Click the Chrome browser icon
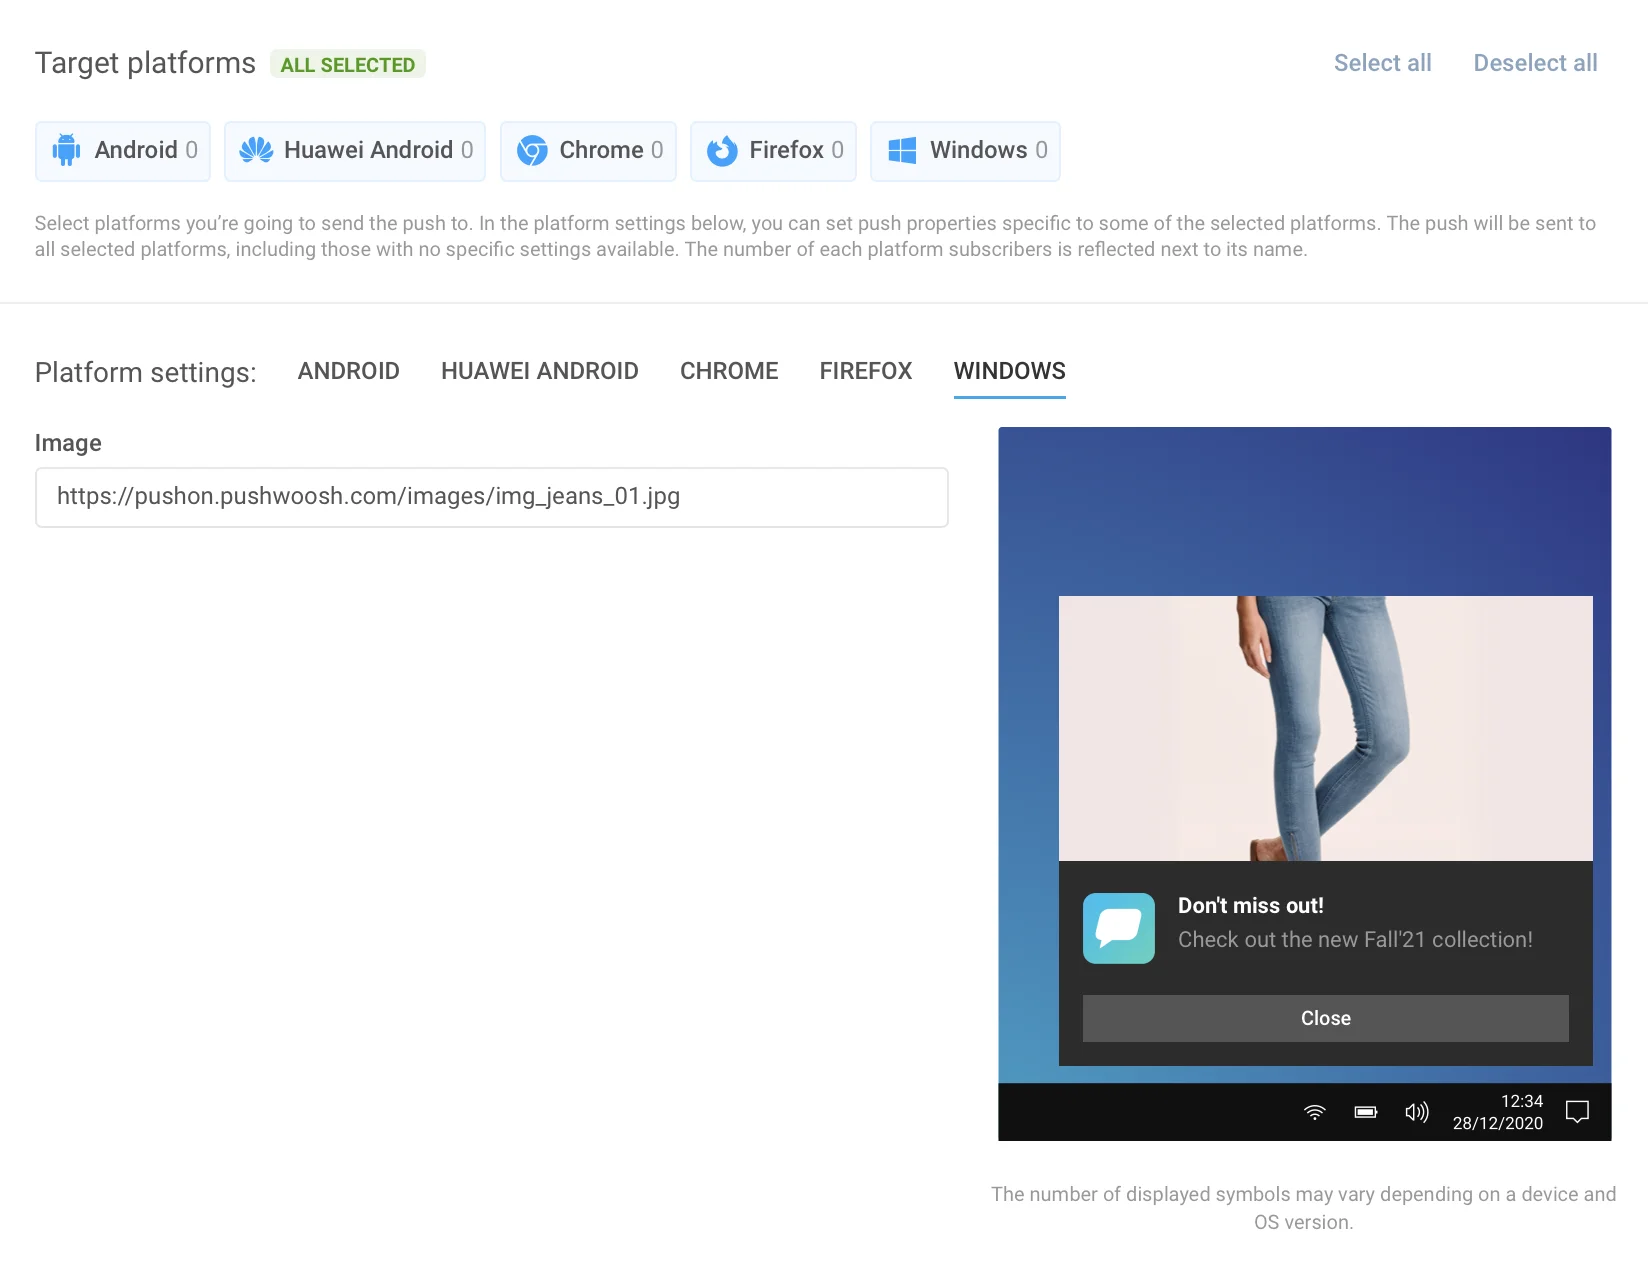Screen dimensions: 1648x1270 pyautogui.click(x=532, y=150)
